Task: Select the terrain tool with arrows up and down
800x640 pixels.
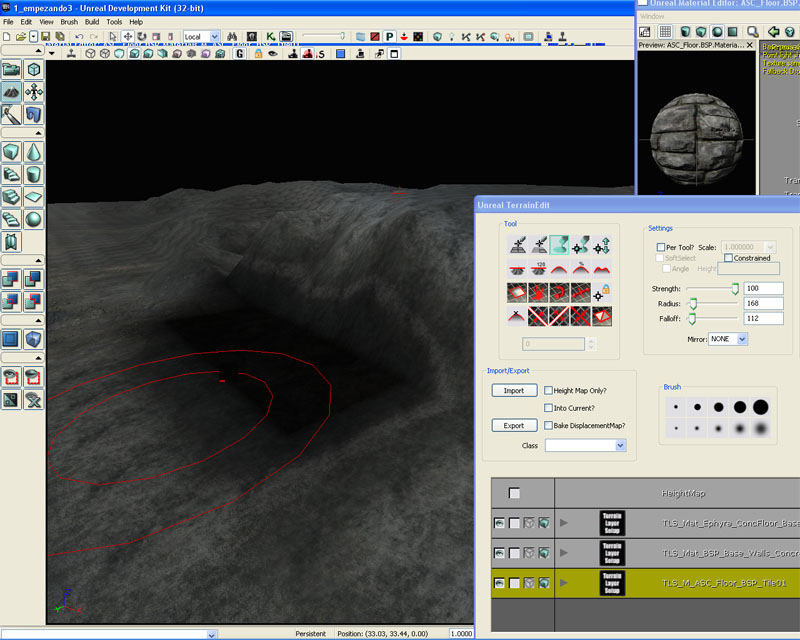Action: (x=602, y=245)
